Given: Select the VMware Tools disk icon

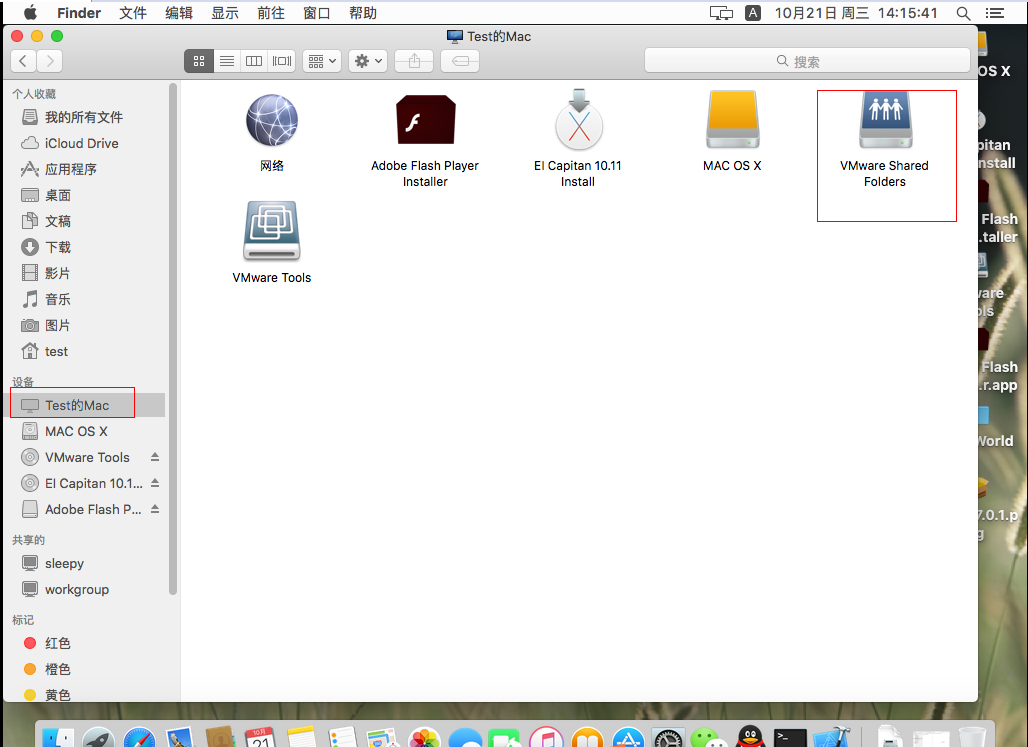Looking at the screenshot, I should pos(271,232).
